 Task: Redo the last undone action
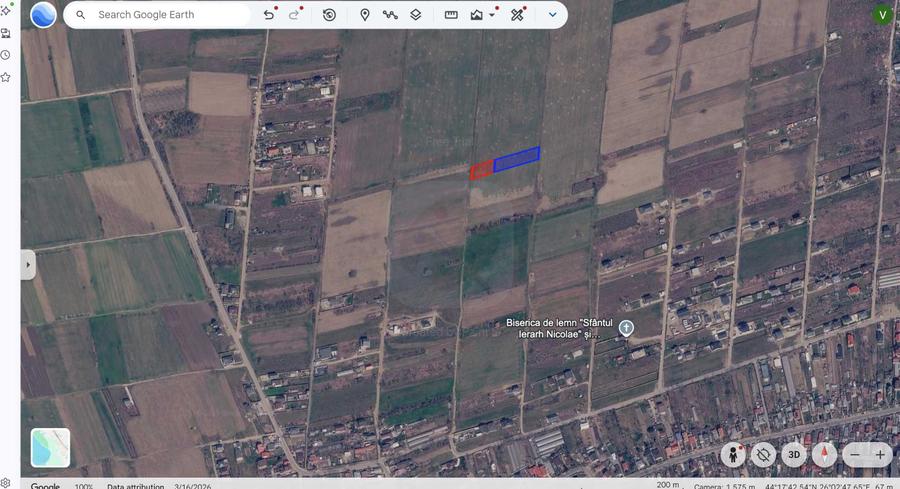294,15
